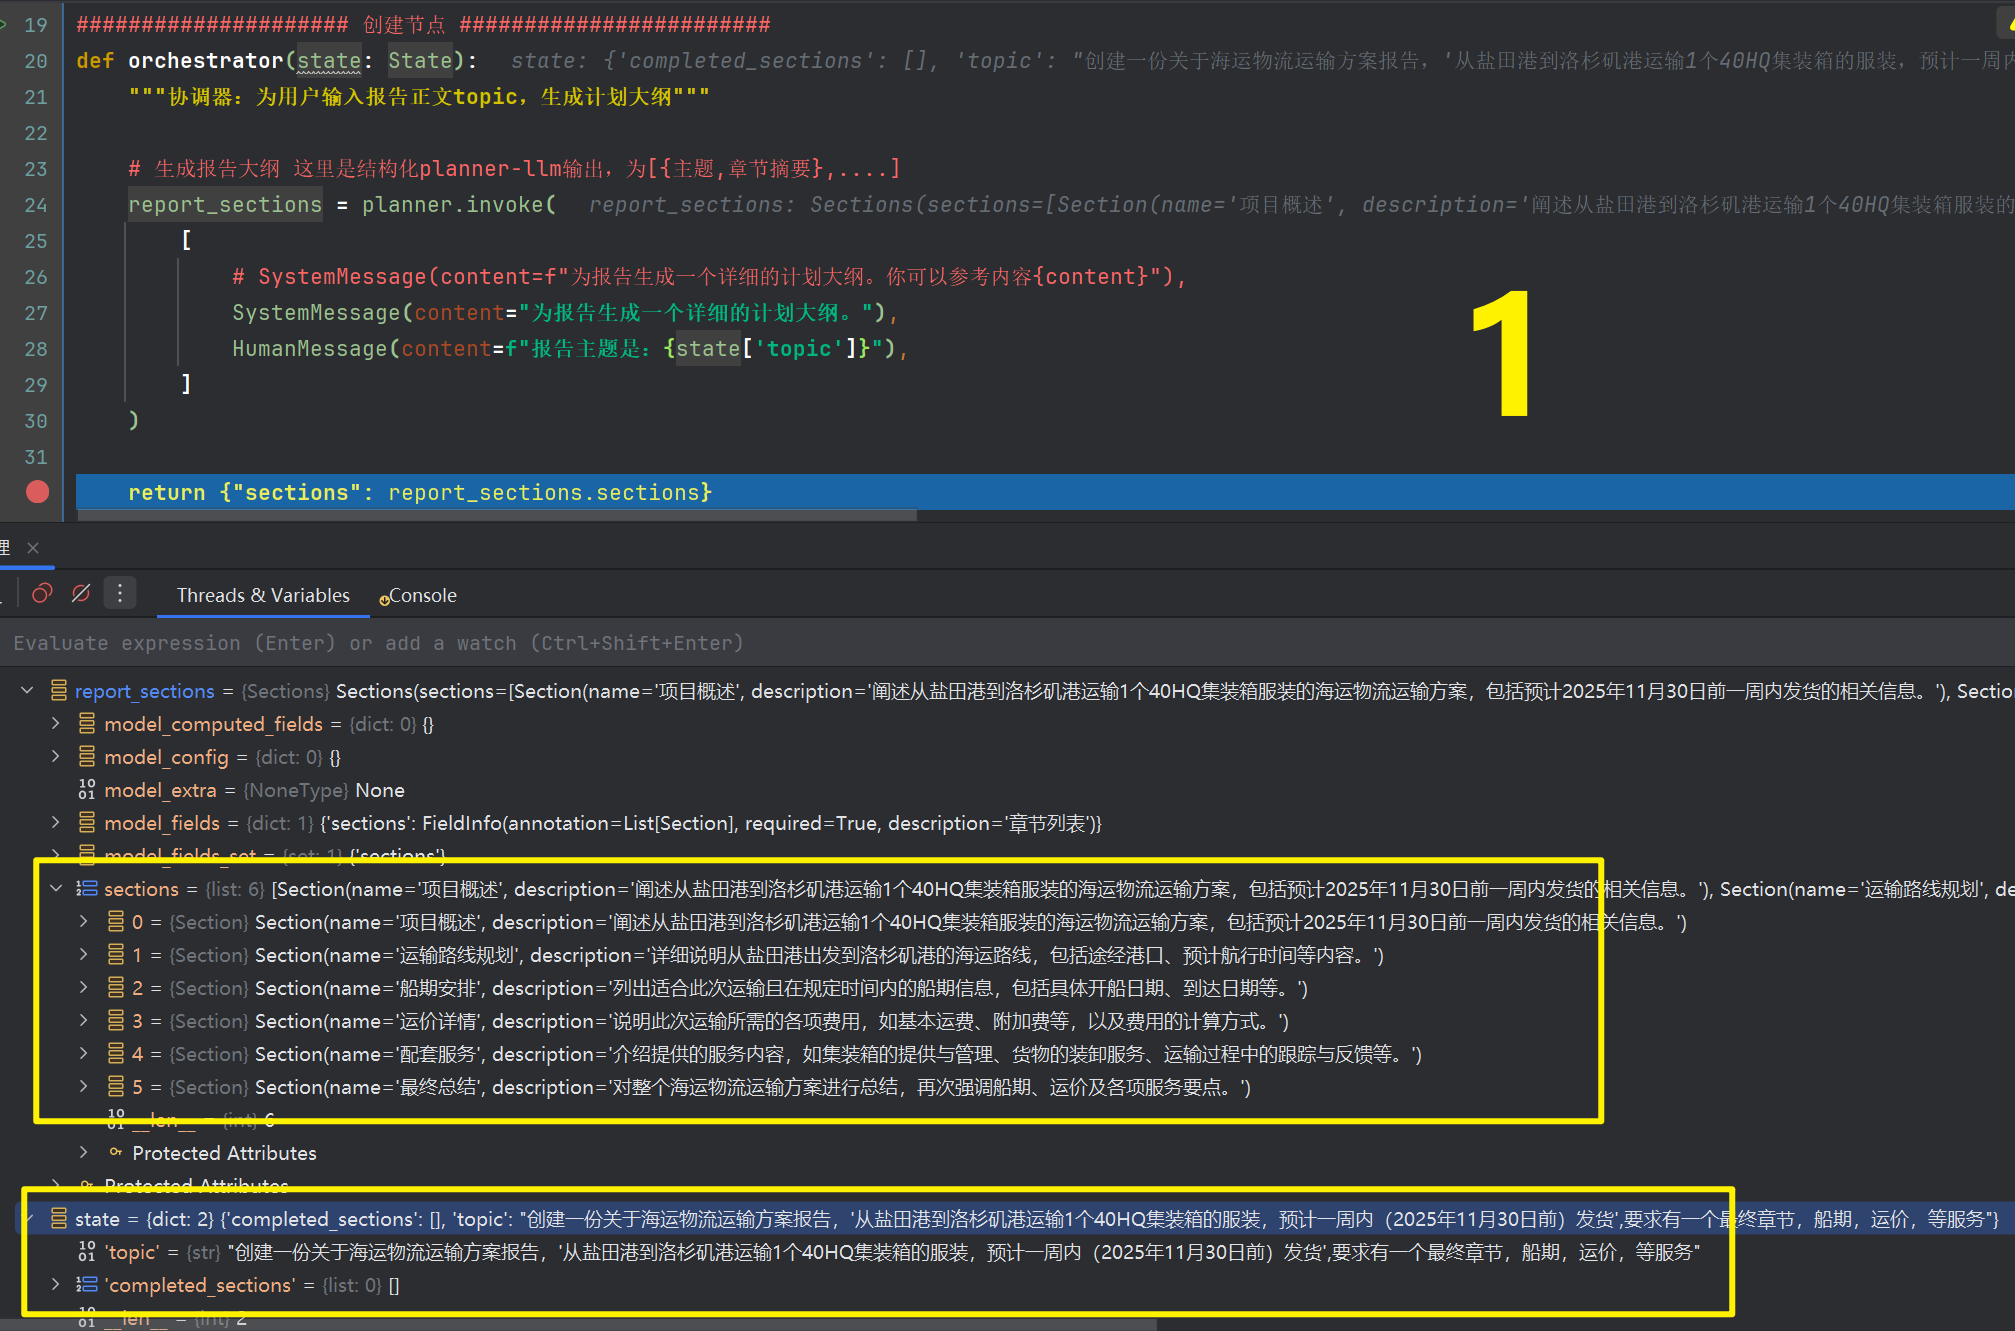Screen dimensions: 2015x1331
Task: Remove the breakpoint on the return line
Action: pos(37,492)
